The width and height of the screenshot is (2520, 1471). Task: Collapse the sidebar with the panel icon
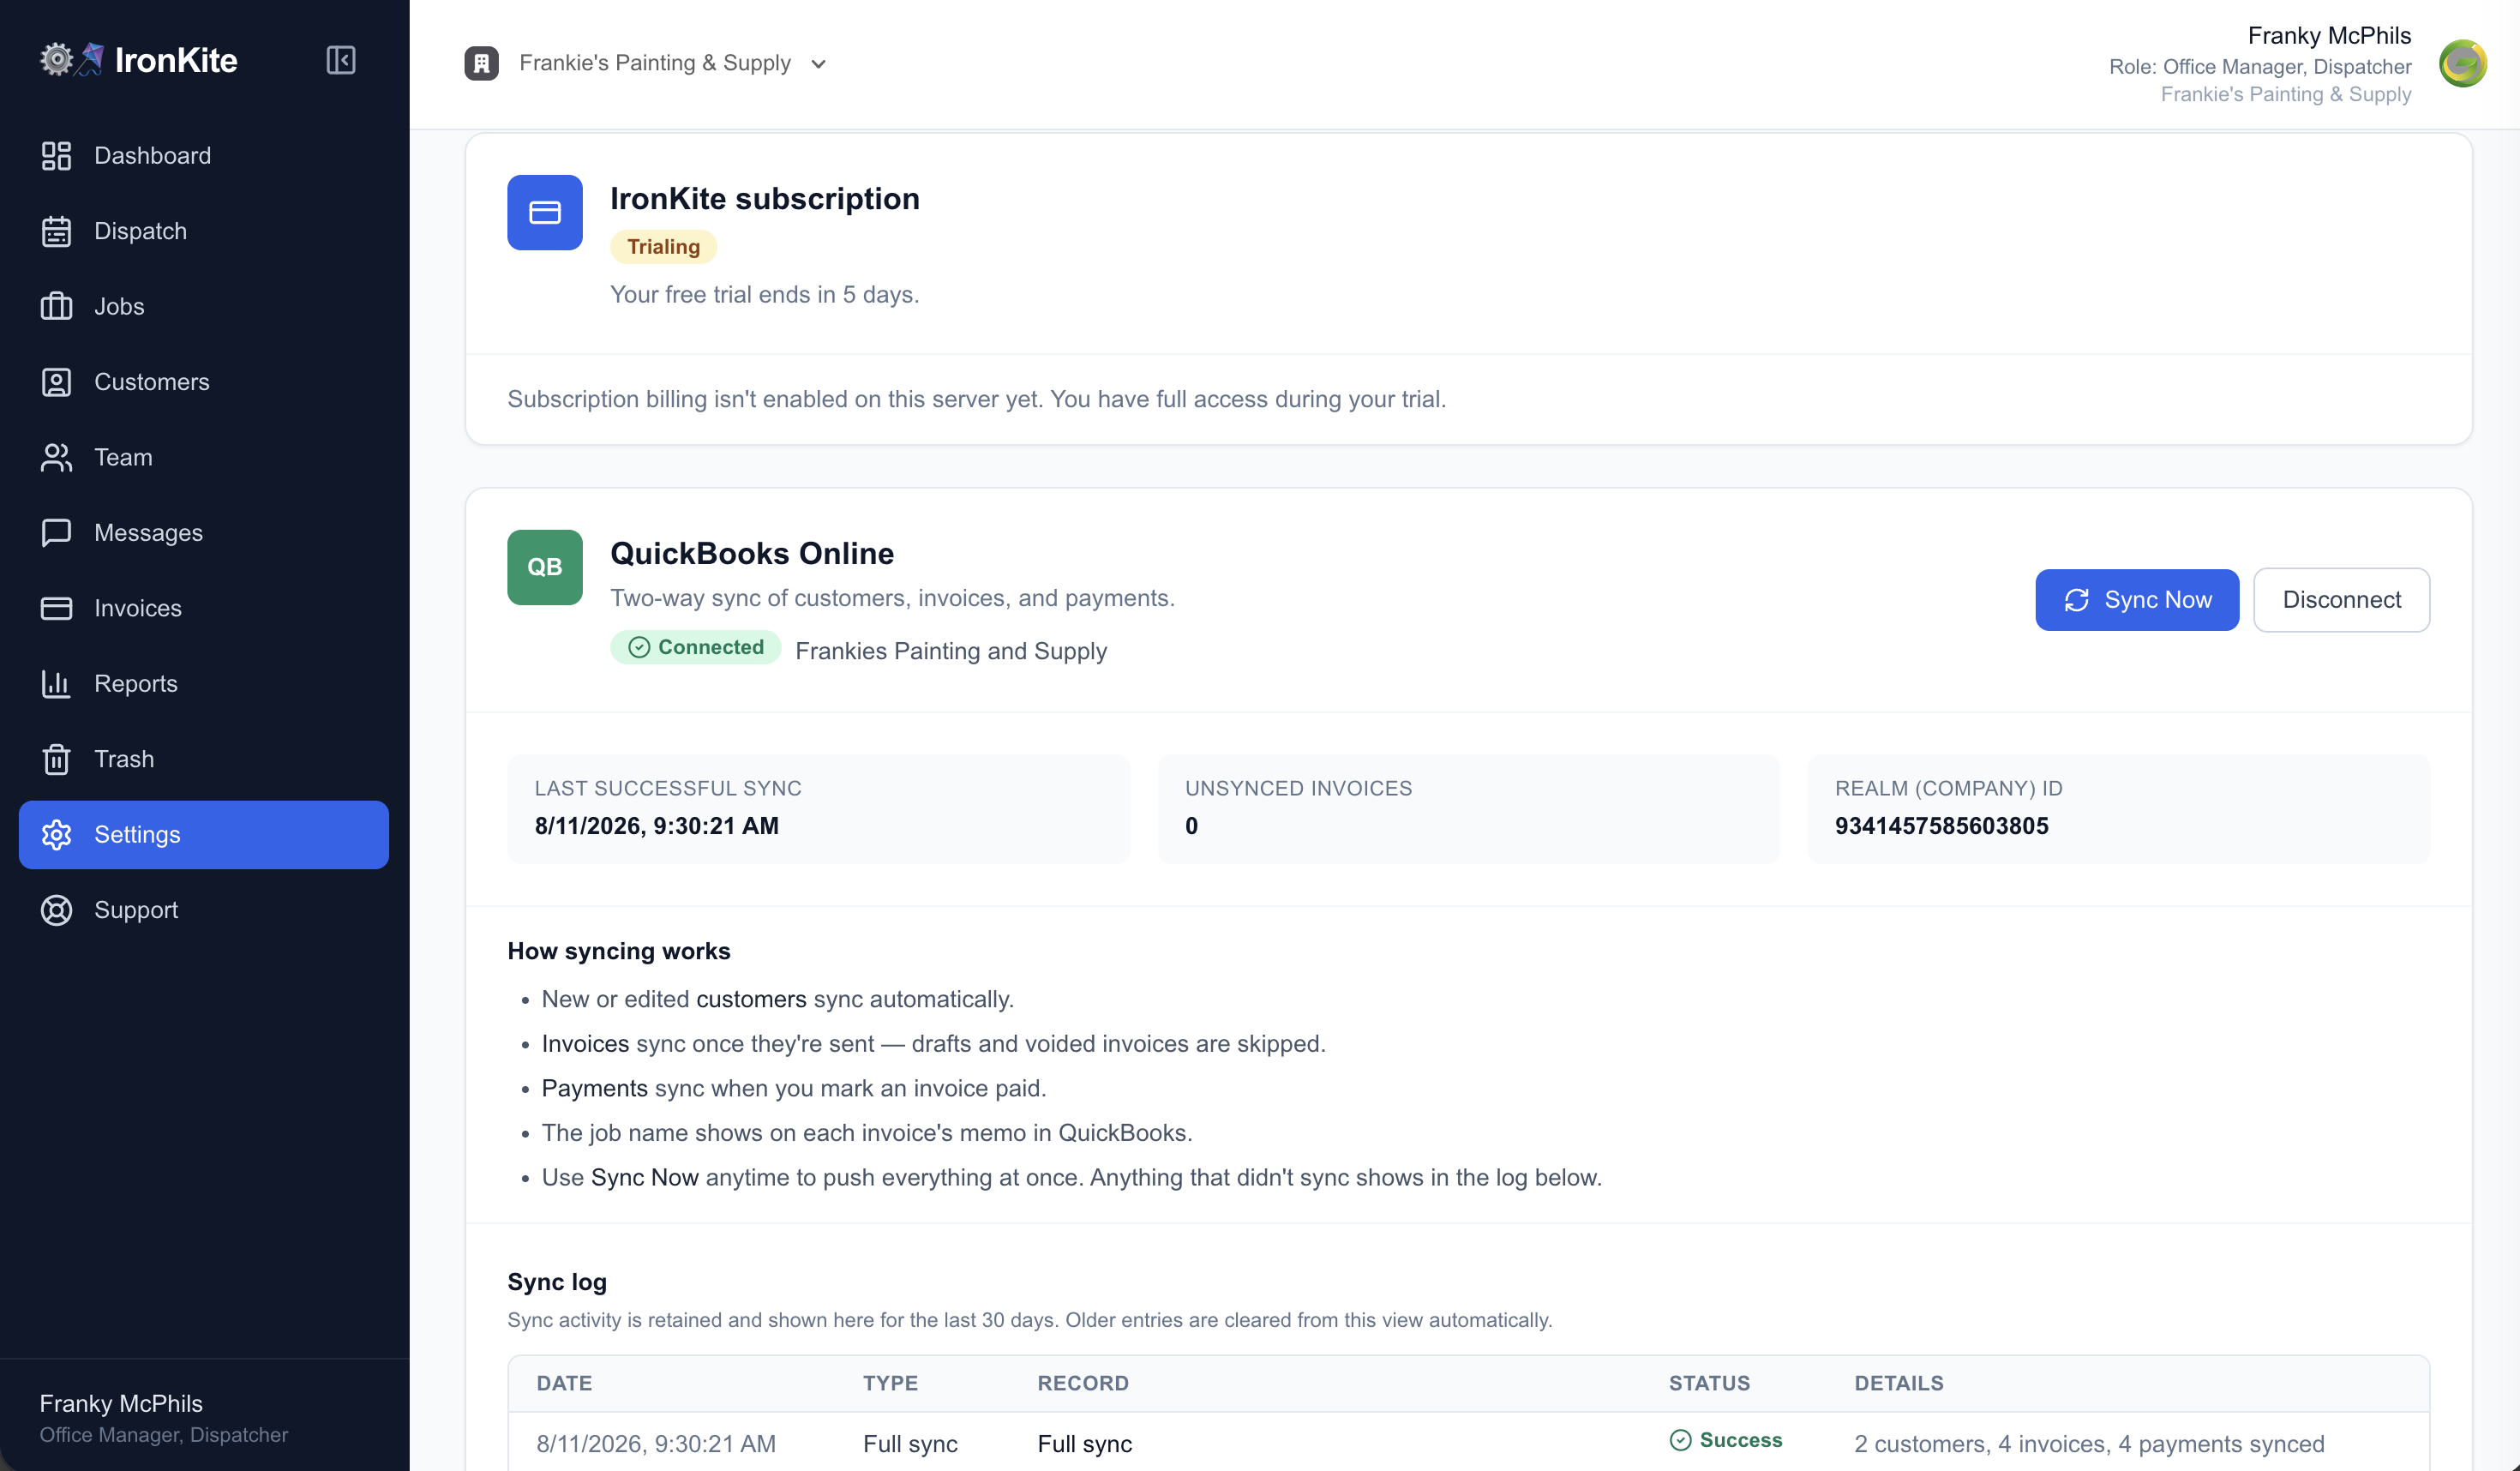[341, 60]
